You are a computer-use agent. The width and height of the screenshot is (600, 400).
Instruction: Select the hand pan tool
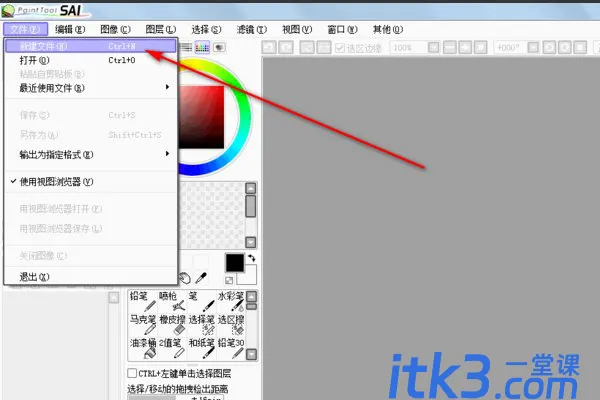click(x=185, y=278)
